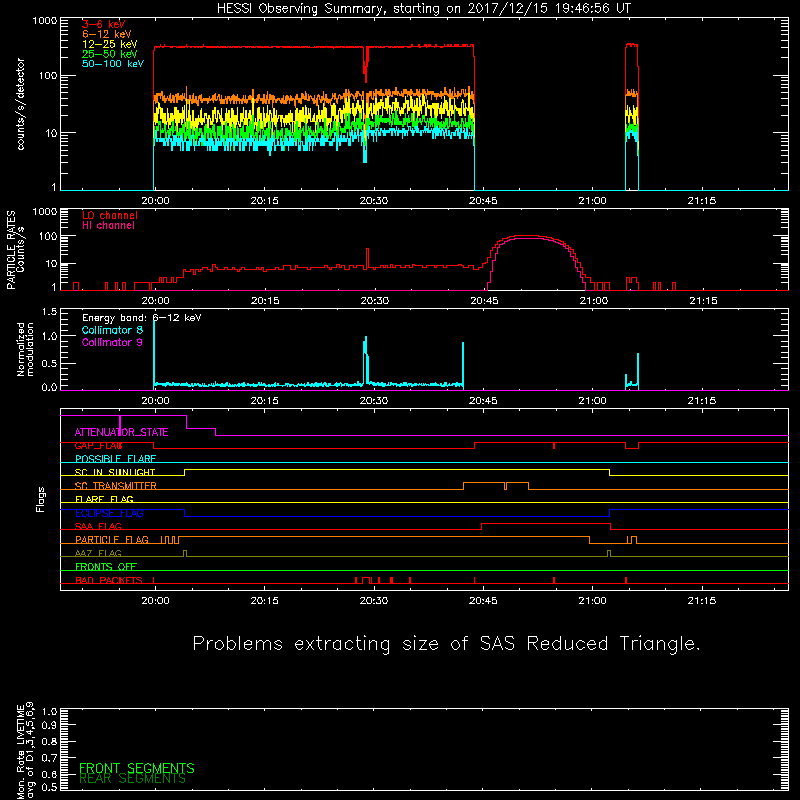This screenshot has width=800, height=800.
Task: Click the ATTENUATOR_STATE flag label
Action: point(121,433)
